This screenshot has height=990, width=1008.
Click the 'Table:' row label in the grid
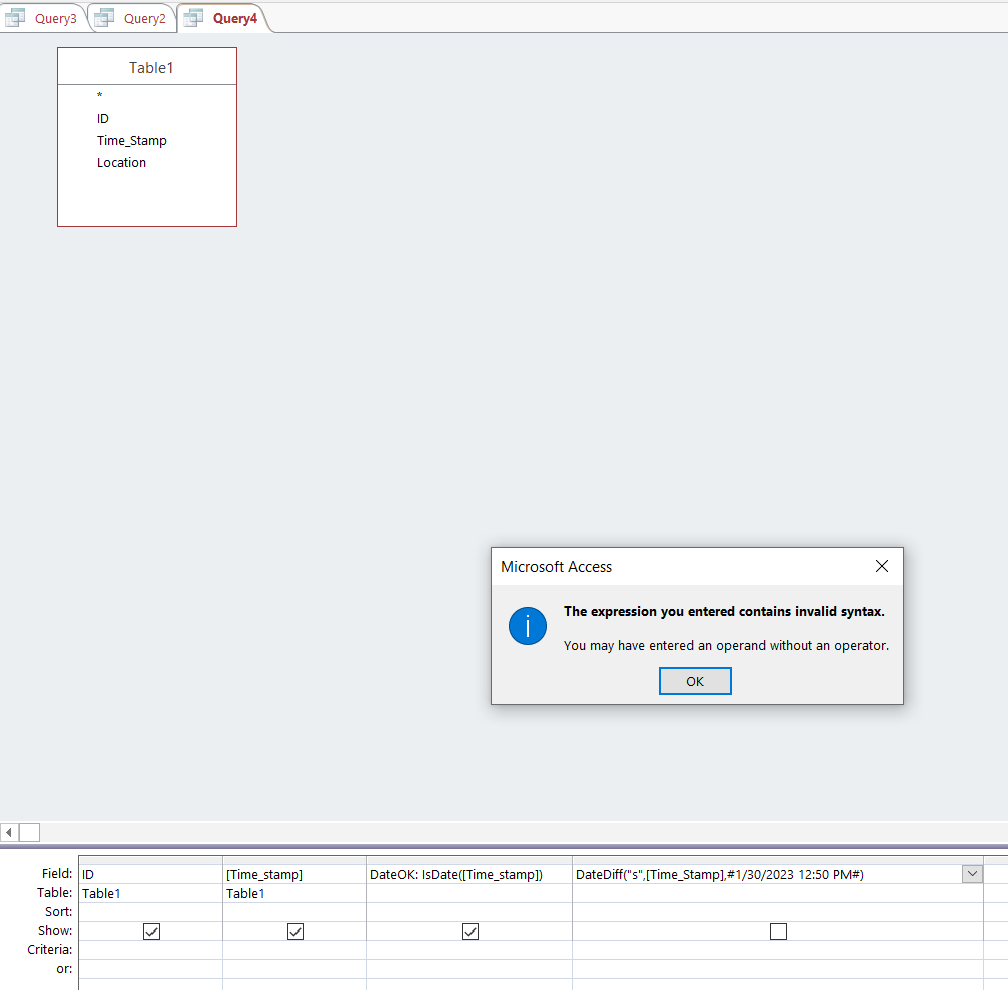coord(55,892)
